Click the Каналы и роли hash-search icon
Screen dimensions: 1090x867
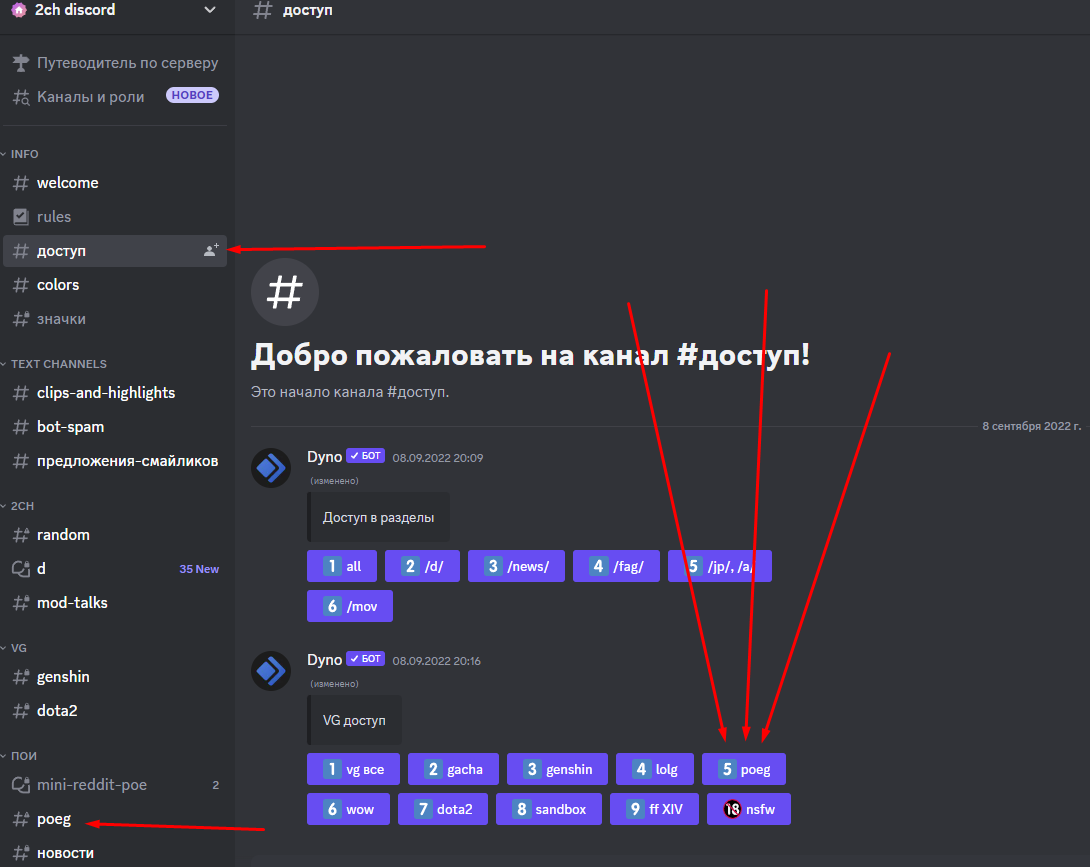pos(21,97)
